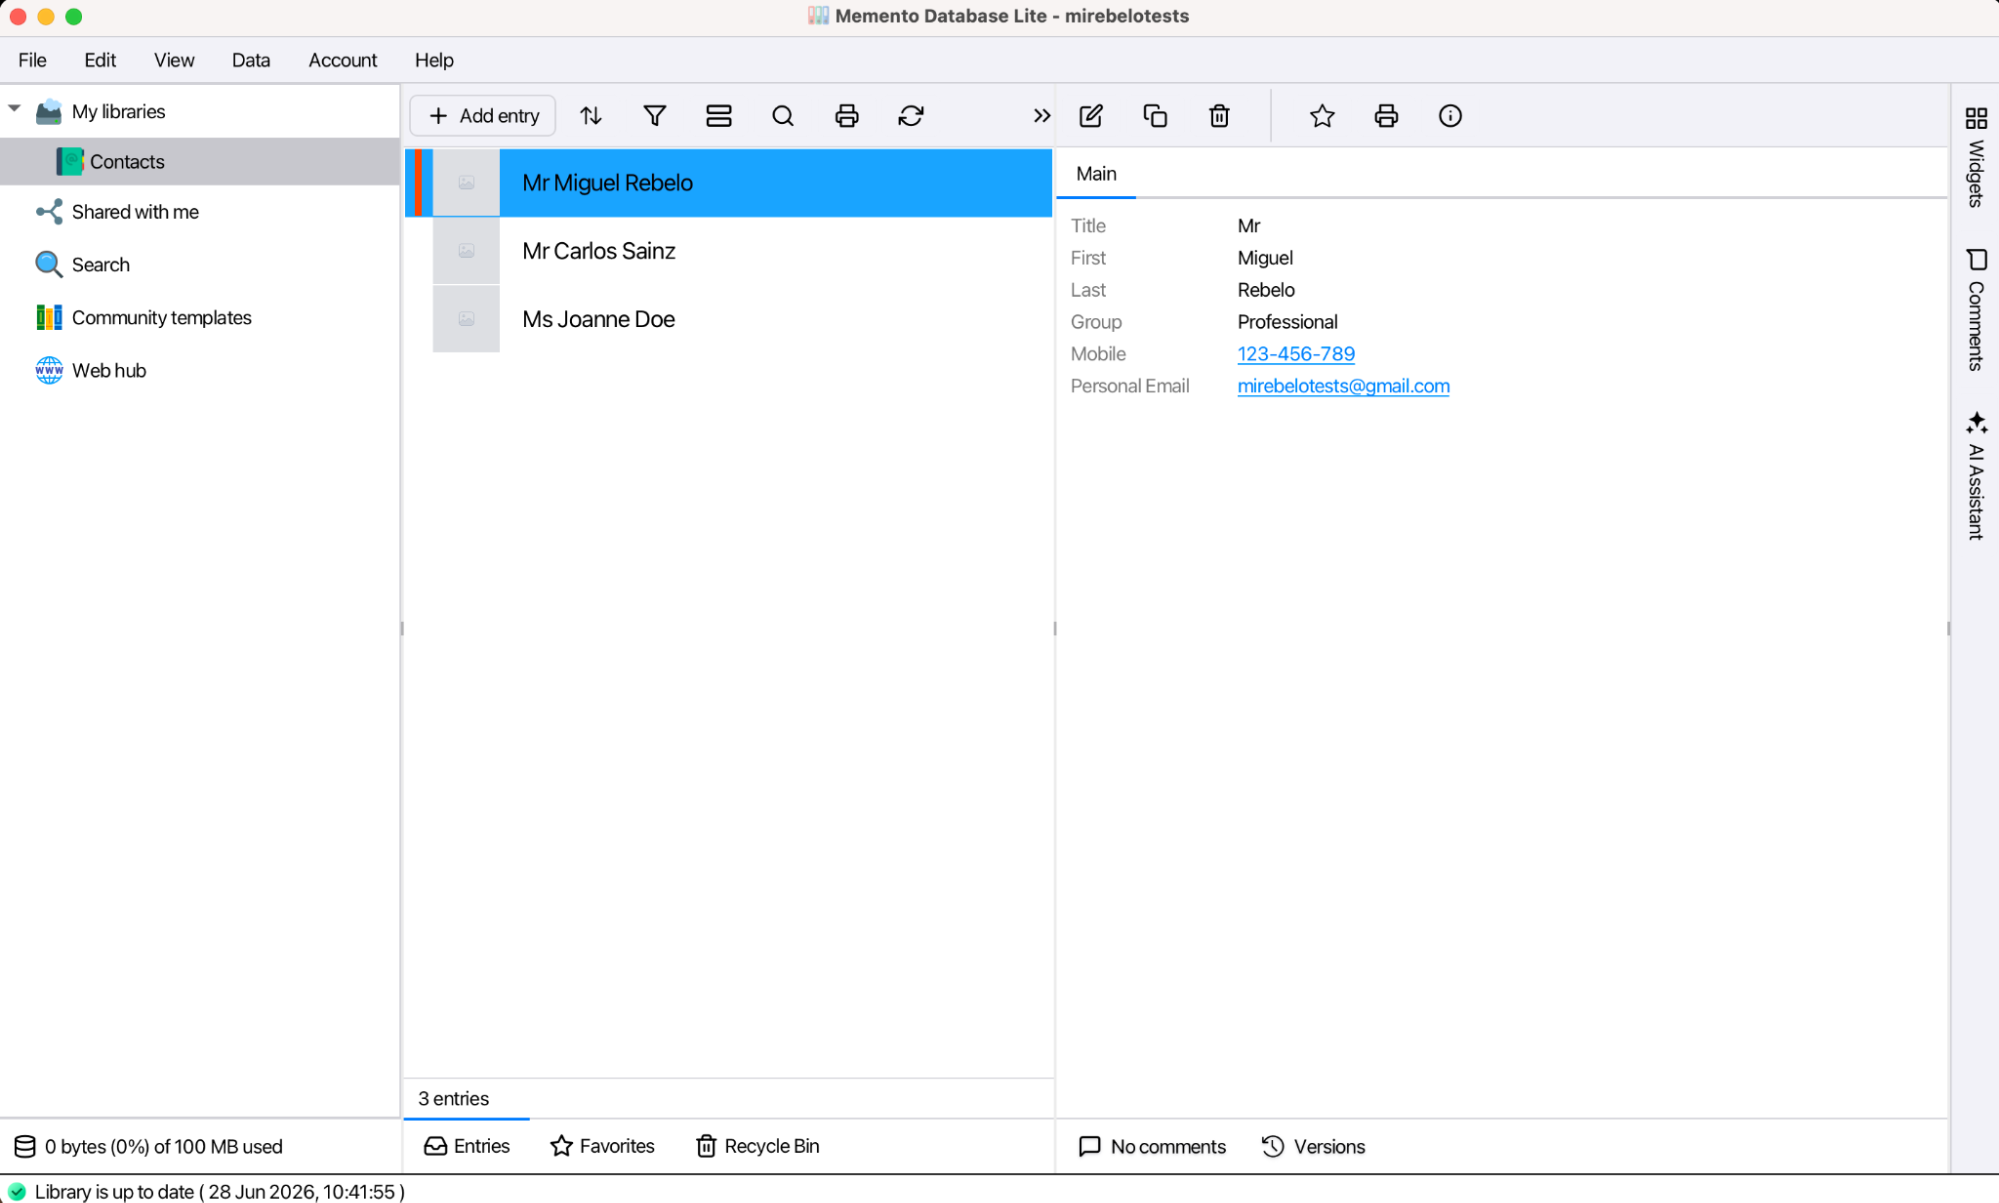Open the File menu
Viewport: 1999px width, 1203px height.
click(32, 60)
